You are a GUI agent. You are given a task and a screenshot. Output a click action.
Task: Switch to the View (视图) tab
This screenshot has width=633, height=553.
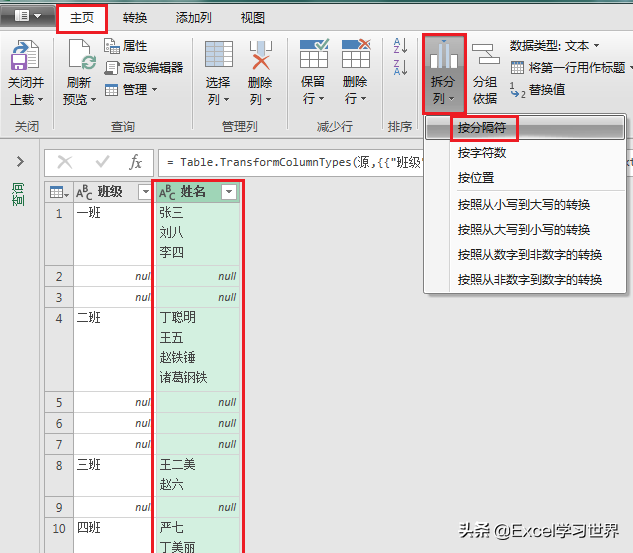click(x=253, y=18)
